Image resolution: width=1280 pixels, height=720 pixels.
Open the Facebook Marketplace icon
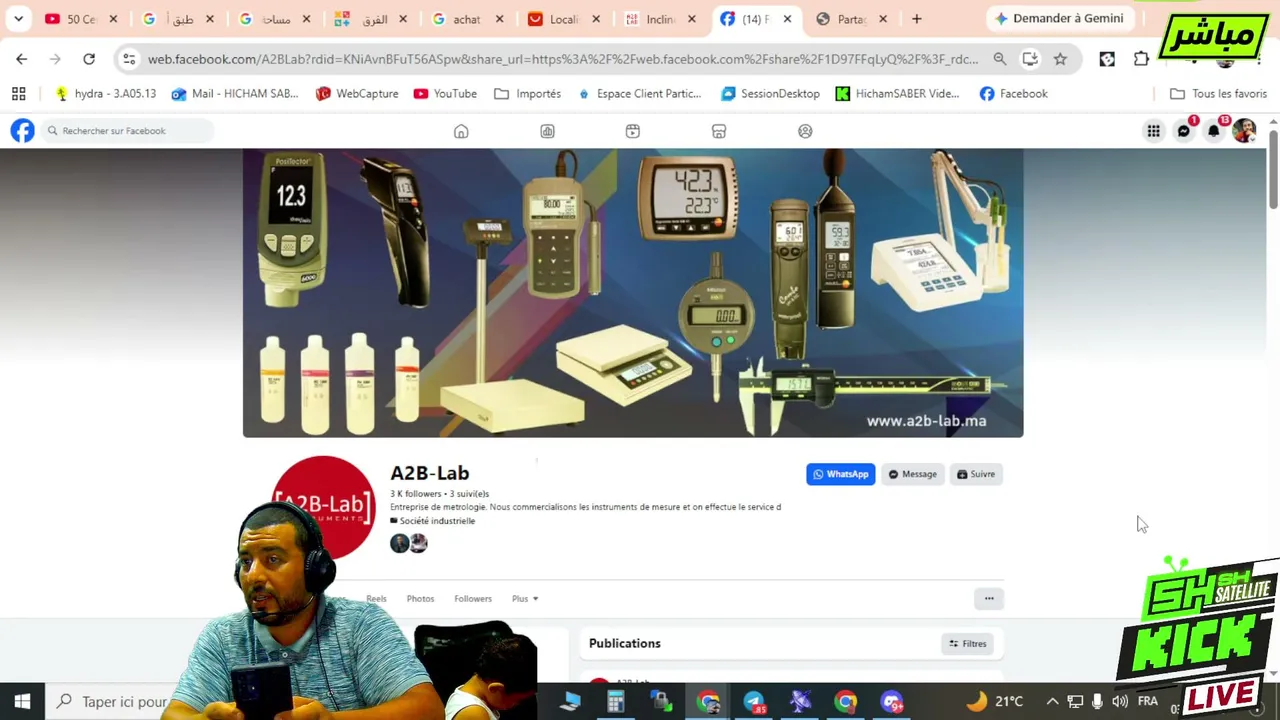coord(719,131)
